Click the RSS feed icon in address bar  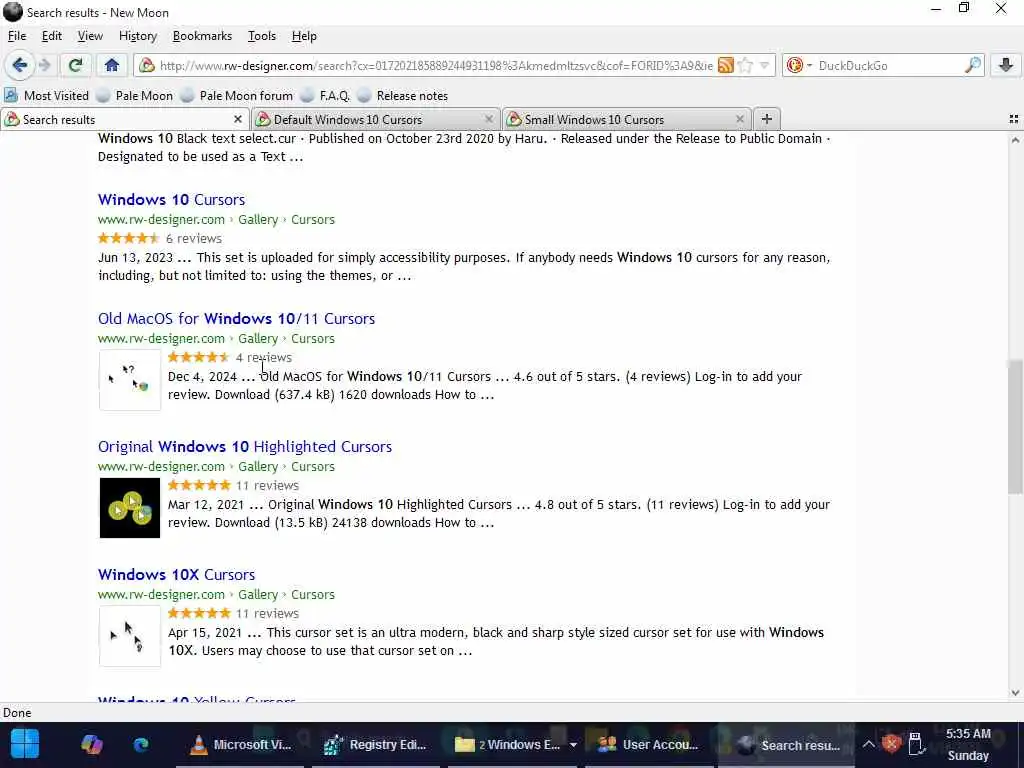726,65
